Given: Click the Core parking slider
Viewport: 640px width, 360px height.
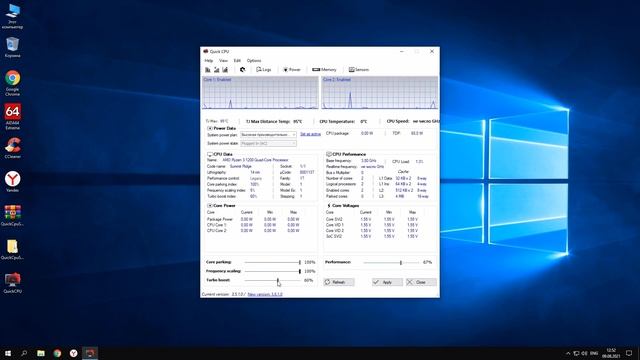Looking at the screenshot, I should [x=273, y=262].
